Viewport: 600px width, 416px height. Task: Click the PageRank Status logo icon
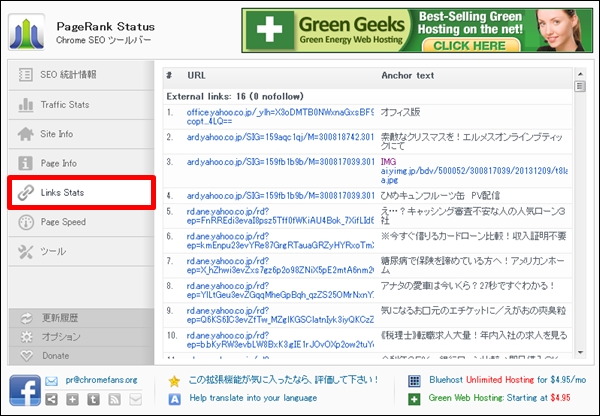pos(26,32)
